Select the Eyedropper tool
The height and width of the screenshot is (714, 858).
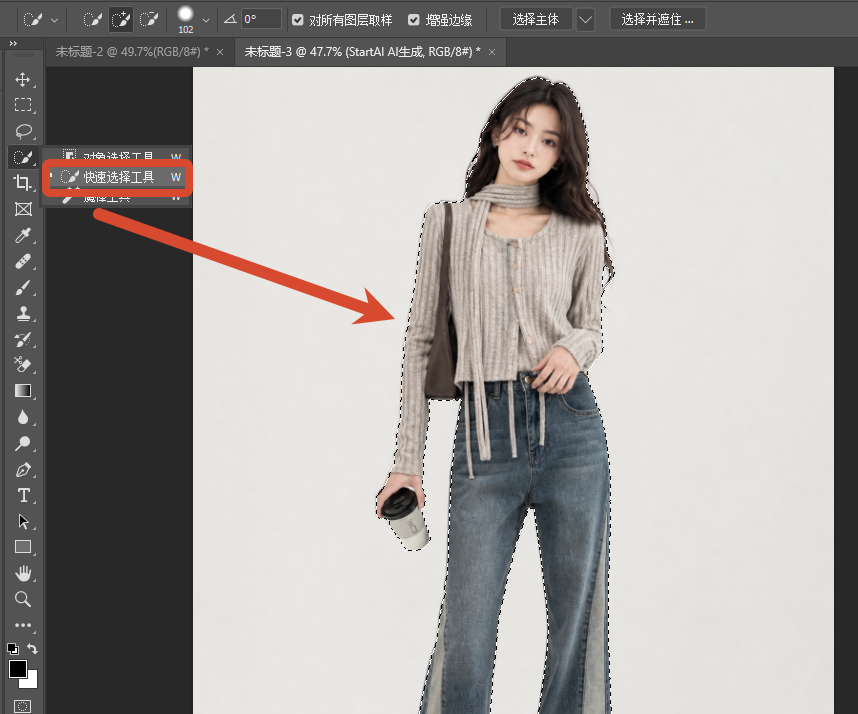(x=22, y=235)
